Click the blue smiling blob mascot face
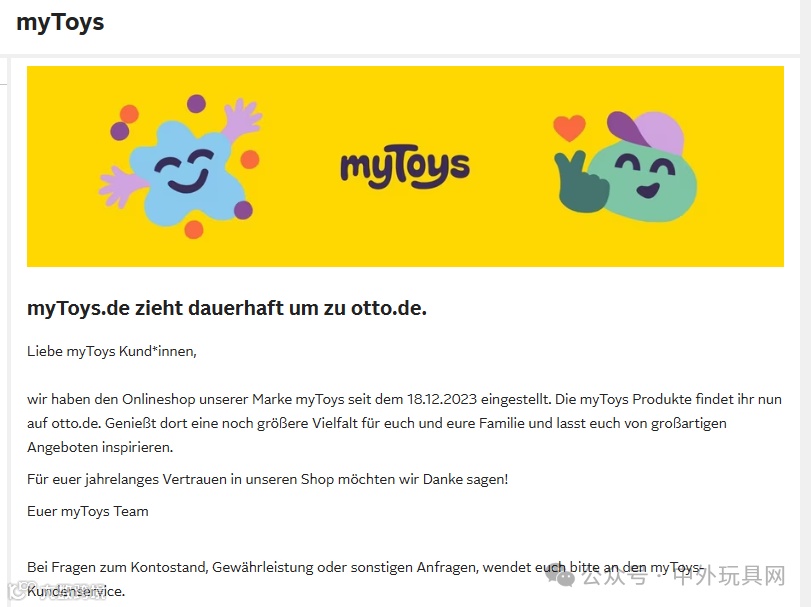Screen dimensions: 811x607 [x=184, y=172]
